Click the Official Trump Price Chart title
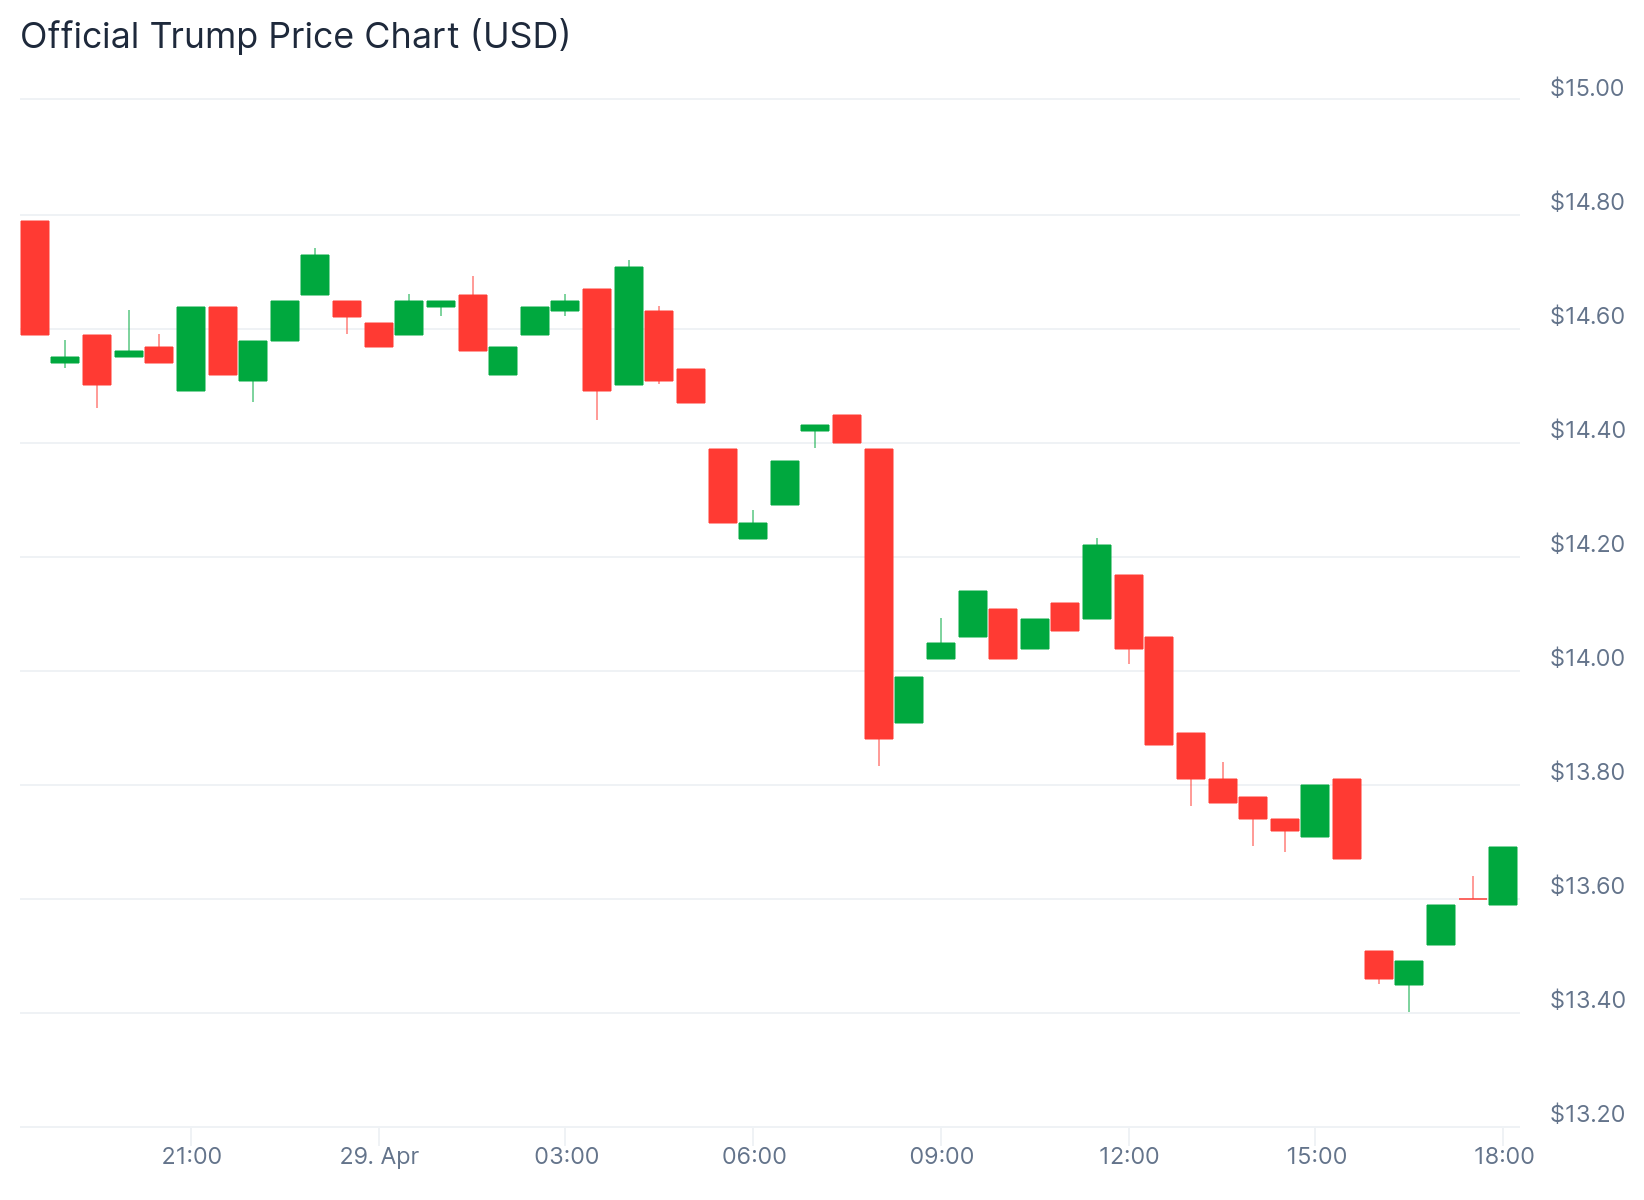This screenshot has height=1200, width=1644. click(x=295, y=36)
